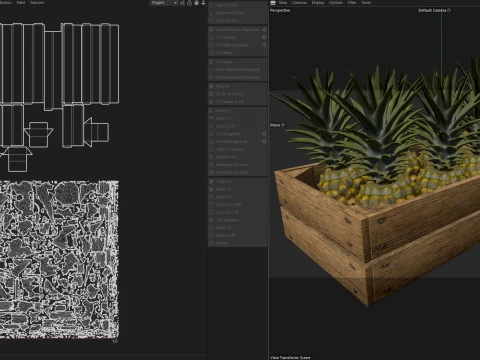
Task: Mirror the UVs along U
Action: pyautogui.click(x=238, y=111)
